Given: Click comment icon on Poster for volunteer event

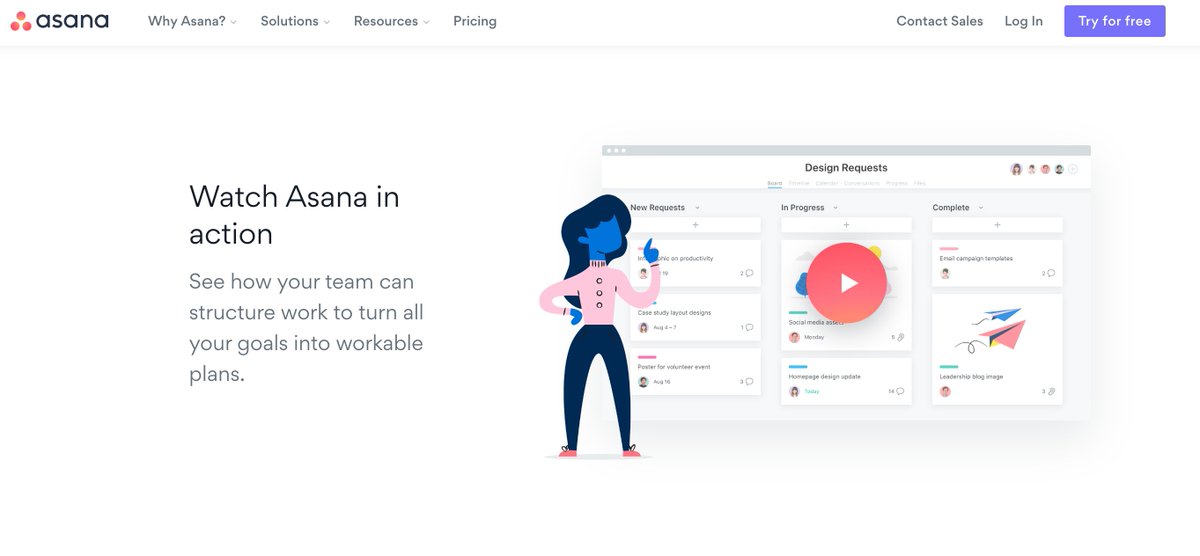Looking at the screenshot, I should (749, 381).
